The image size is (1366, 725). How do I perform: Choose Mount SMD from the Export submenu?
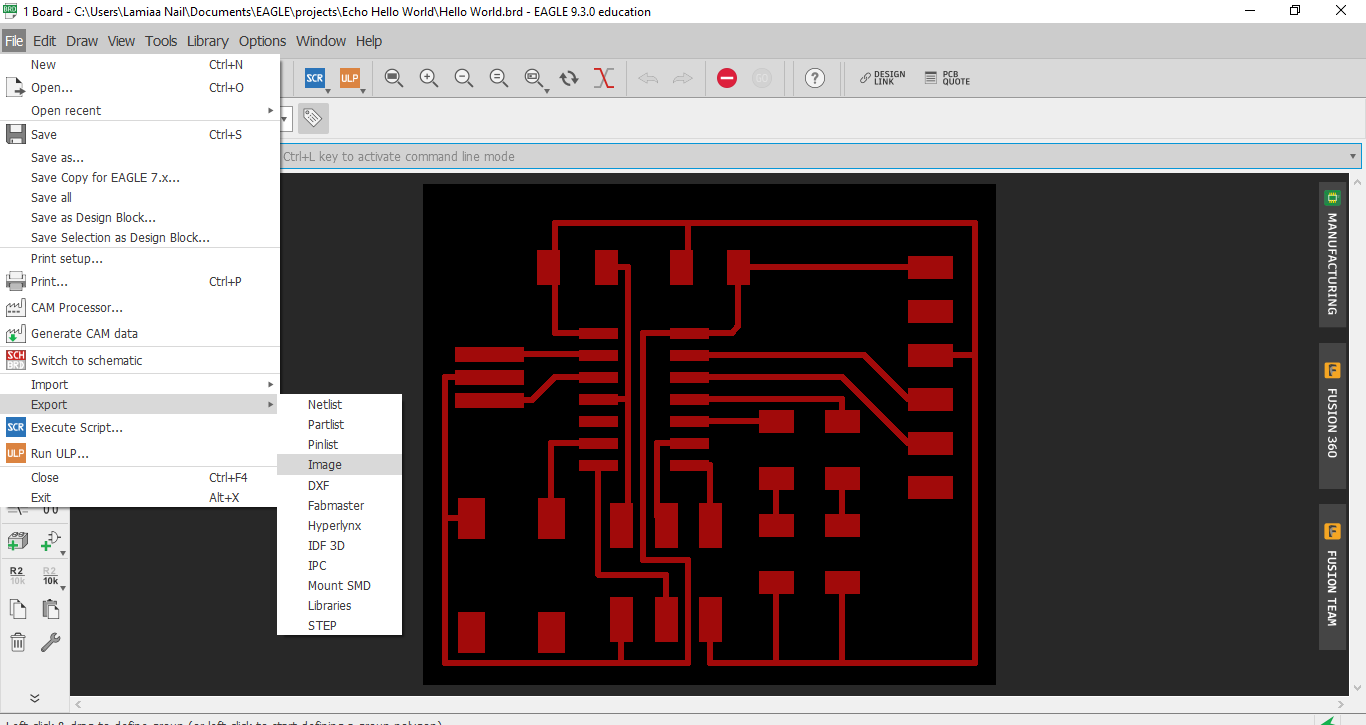point(339,585)
